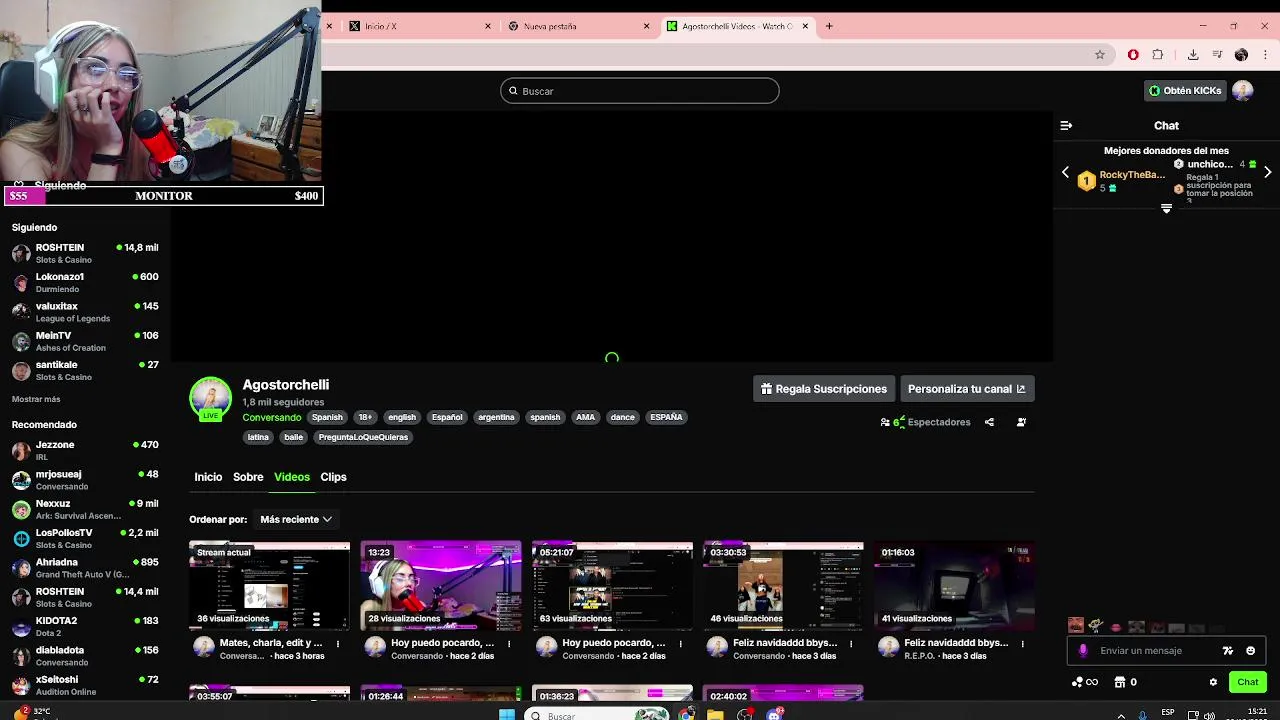
Task: Open santikale channel in sidebar
Action: pos(85,370)
